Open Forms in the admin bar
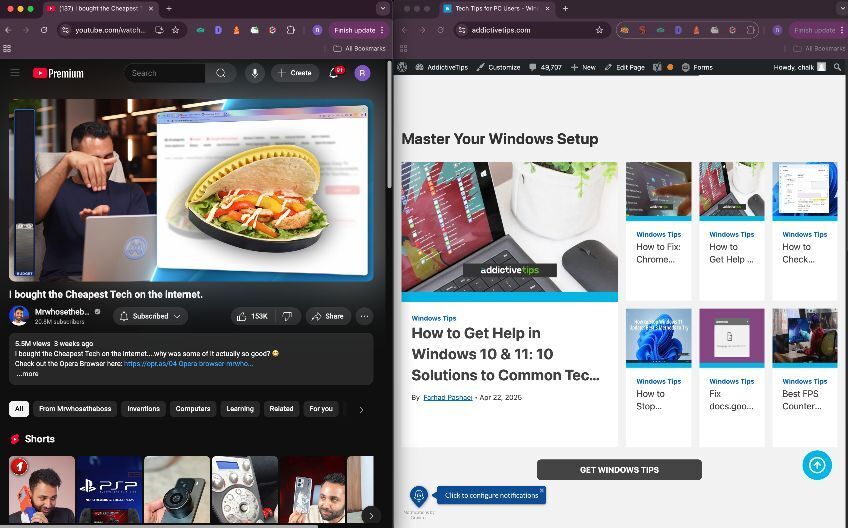This screenshot has height=528, width=848. [x=697, y=67]
